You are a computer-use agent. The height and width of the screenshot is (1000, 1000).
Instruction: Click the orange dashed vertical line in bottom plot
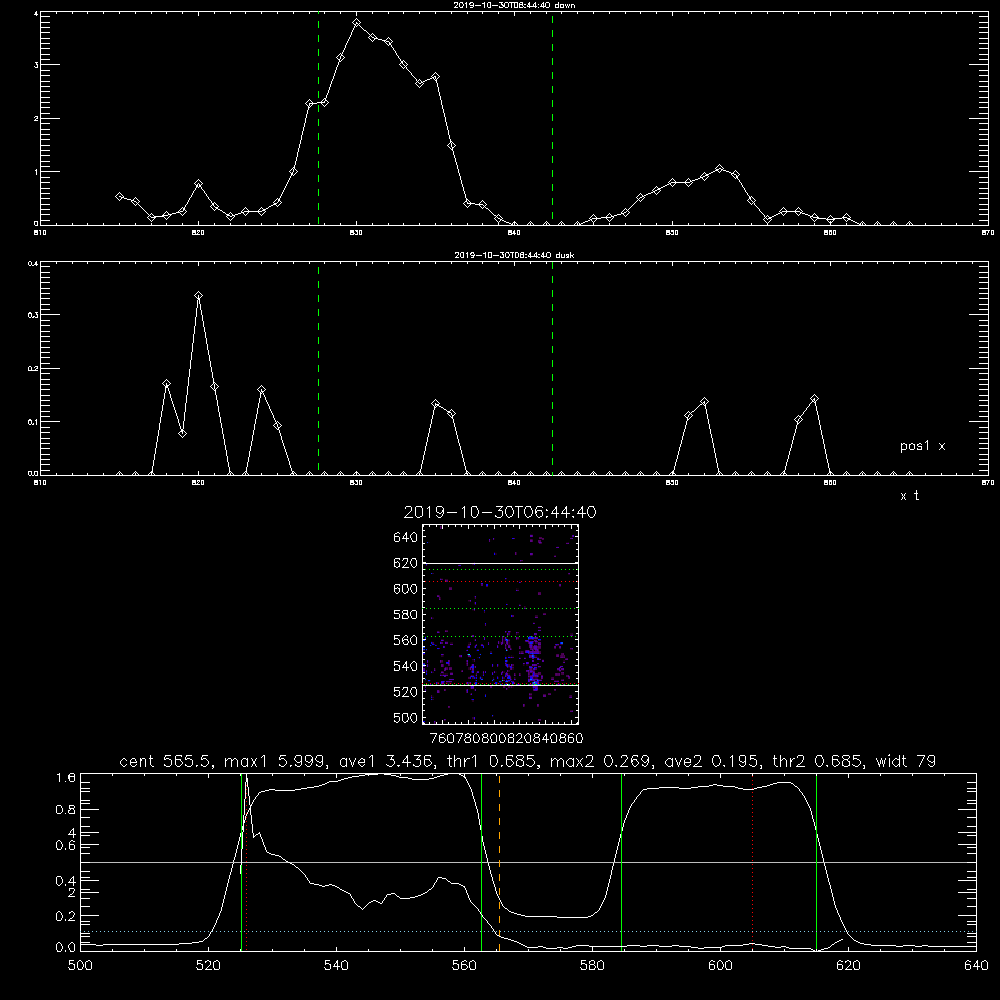499,862
